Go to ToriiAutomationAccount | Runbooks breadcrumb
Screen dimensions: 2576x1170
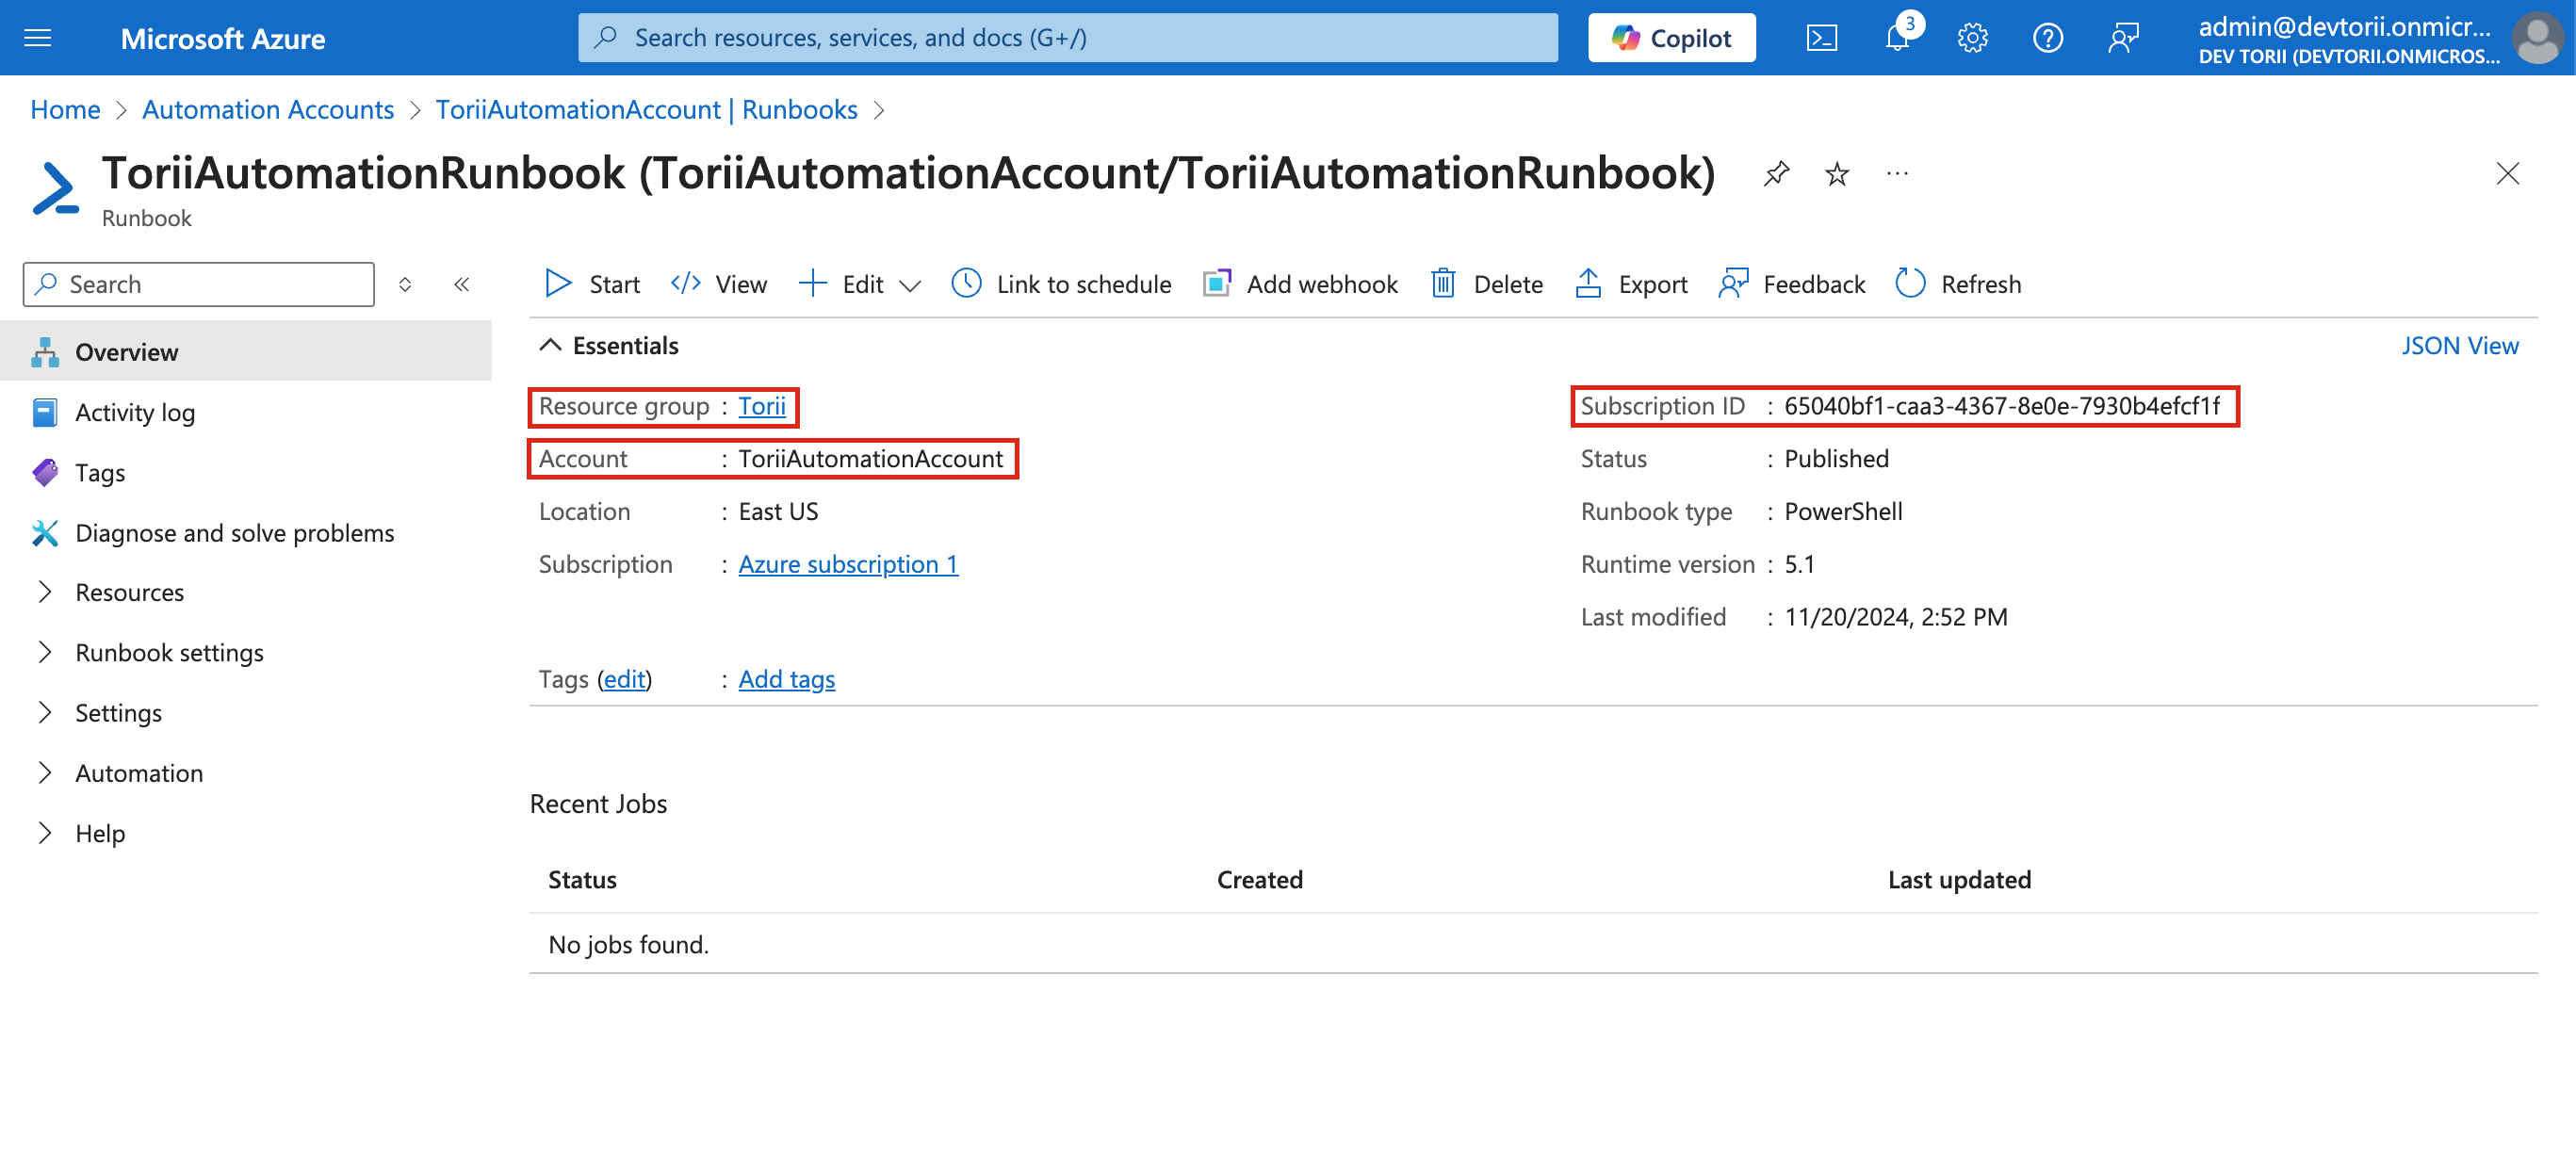[x=646, y=110]
